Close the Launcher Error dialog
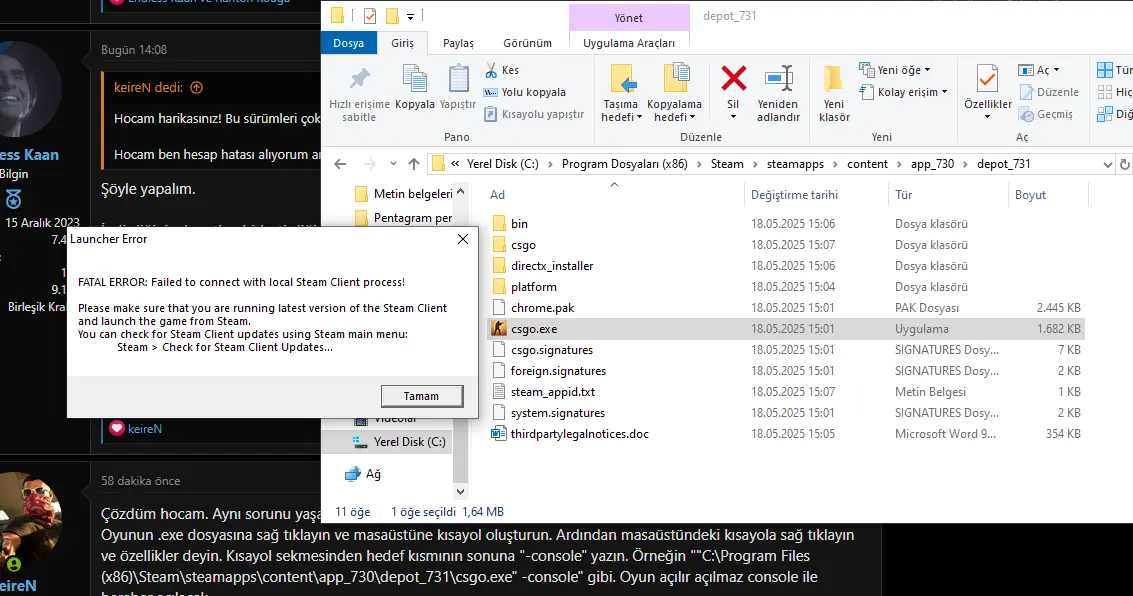The height and width of the screenshot is (596, 1133). (462, 239)
